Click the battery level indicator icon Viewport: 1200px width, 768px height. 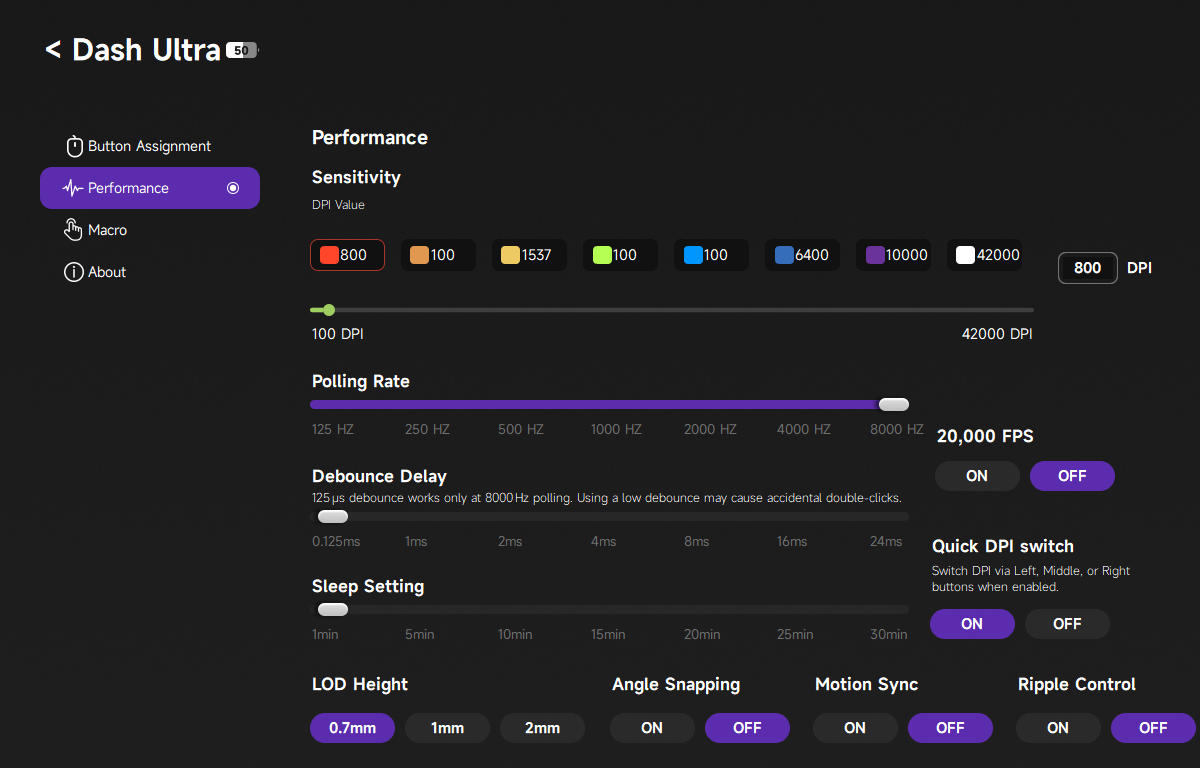pos(242,50)
